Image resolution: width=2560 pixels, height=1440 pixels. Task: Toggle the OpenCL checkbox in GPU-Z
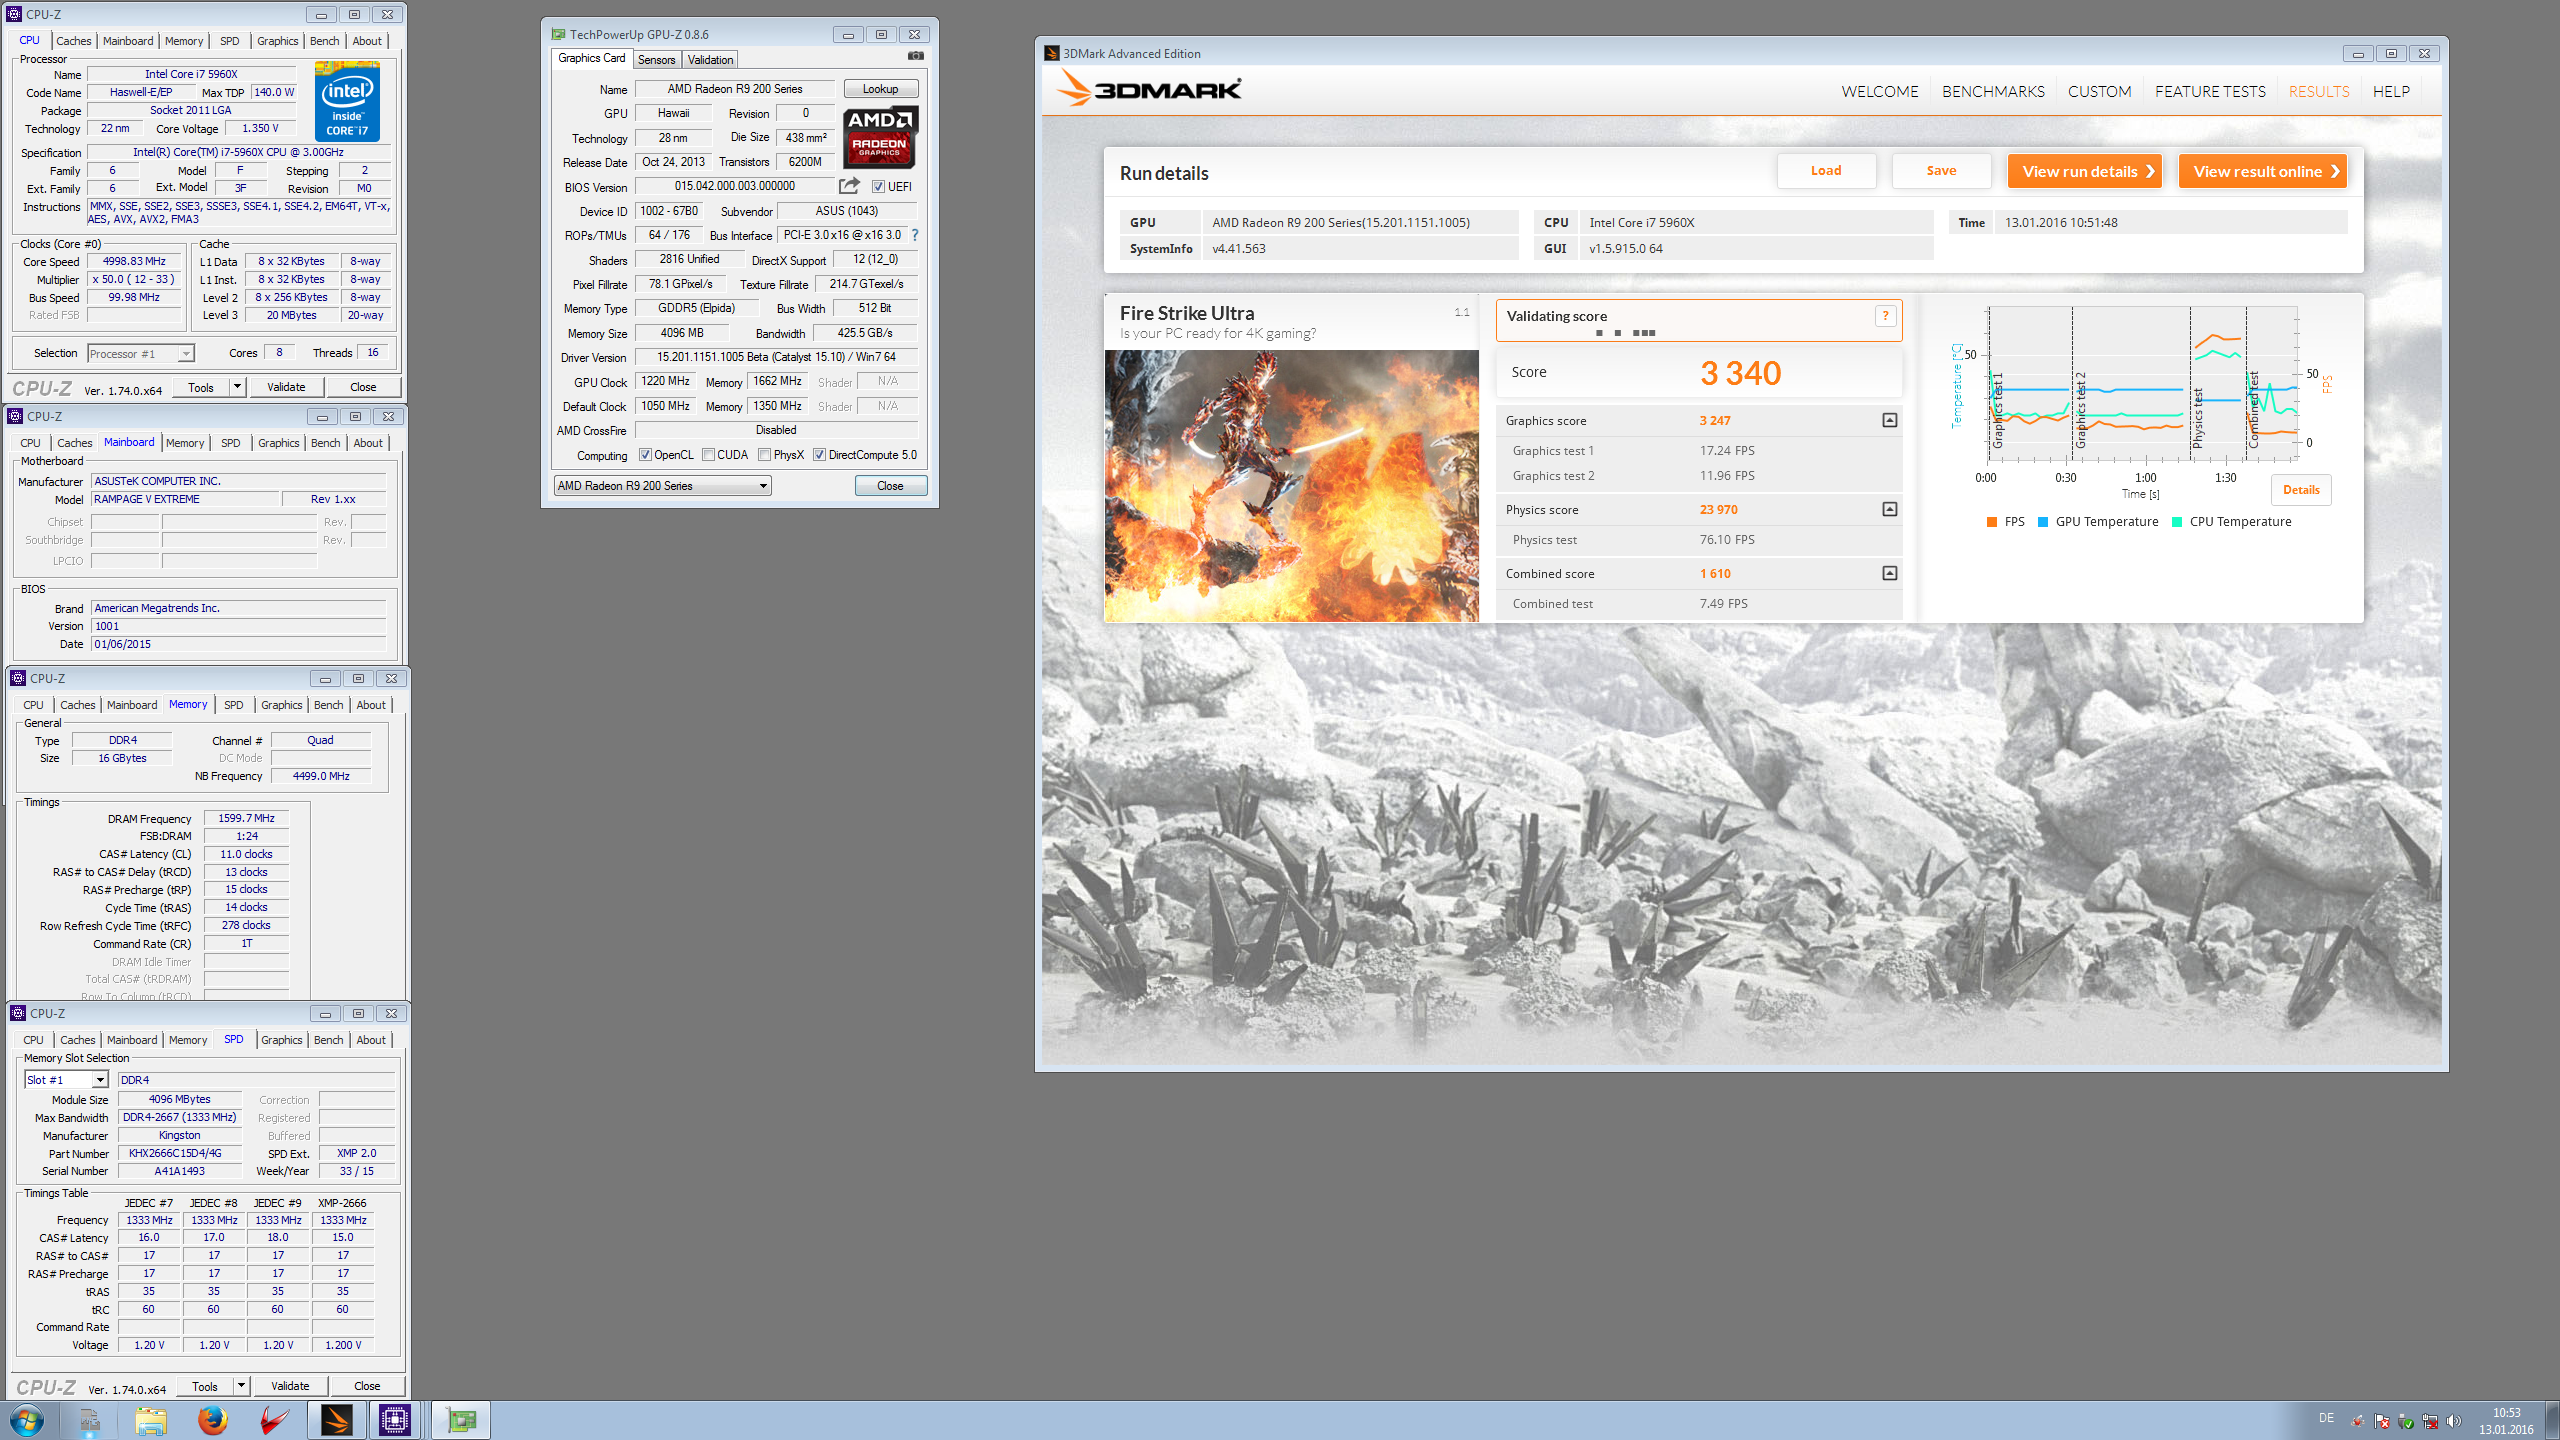pos(645,455)
